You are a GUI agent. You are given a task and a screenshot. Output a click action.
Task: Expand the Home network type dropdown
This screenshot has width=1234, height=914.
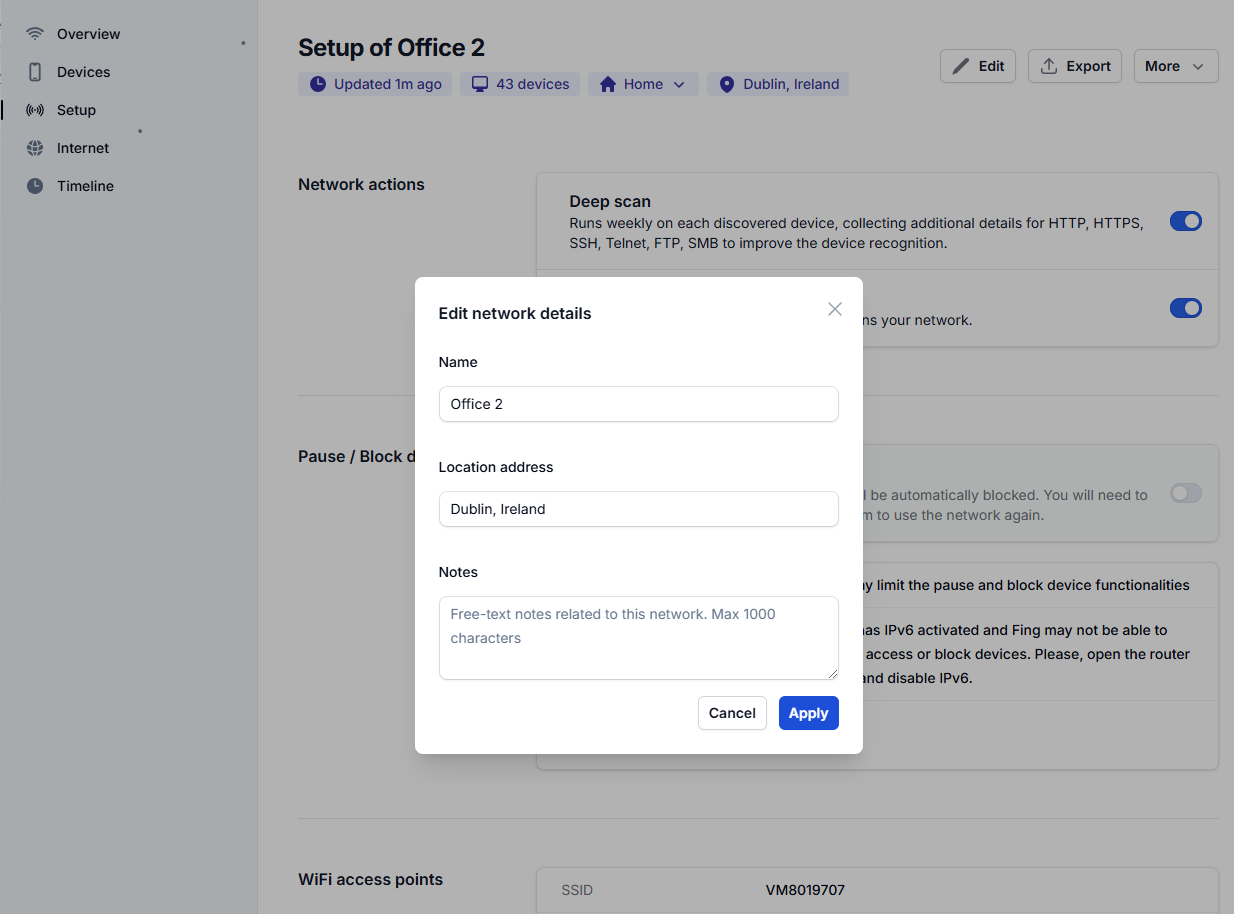click(x=643, y=84)
